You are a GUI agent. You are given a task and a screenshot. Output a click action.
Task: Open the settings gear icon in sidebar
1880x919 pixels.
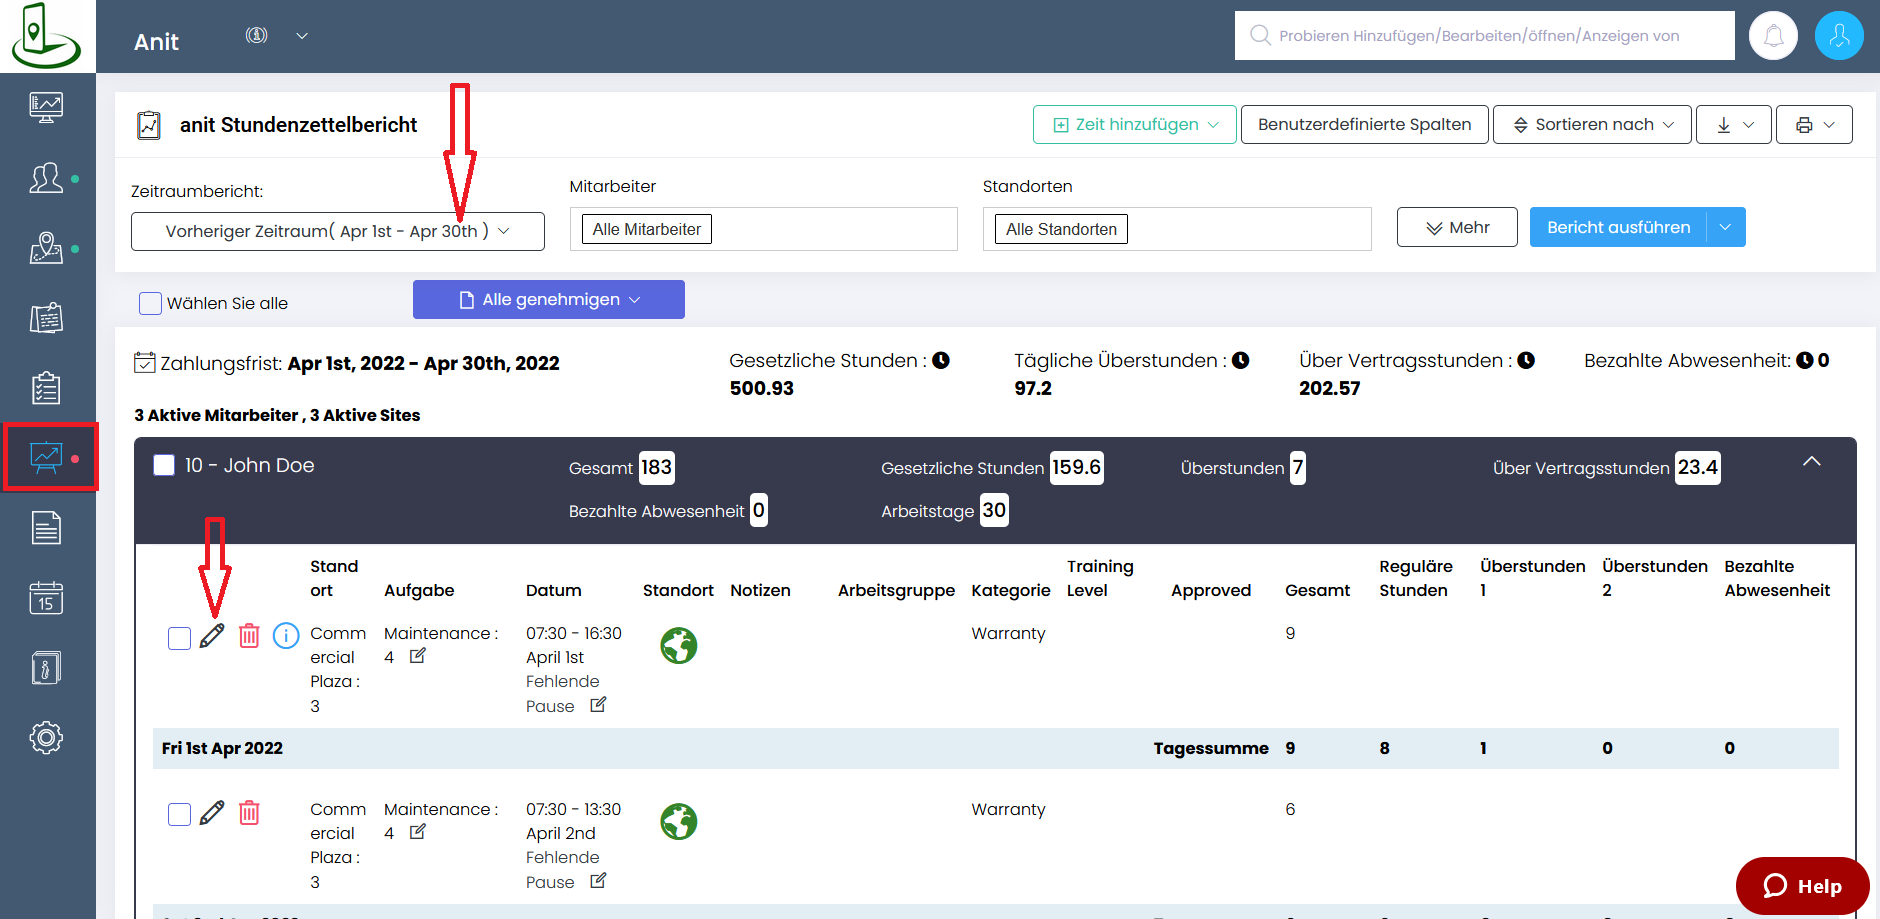point(46,738)
